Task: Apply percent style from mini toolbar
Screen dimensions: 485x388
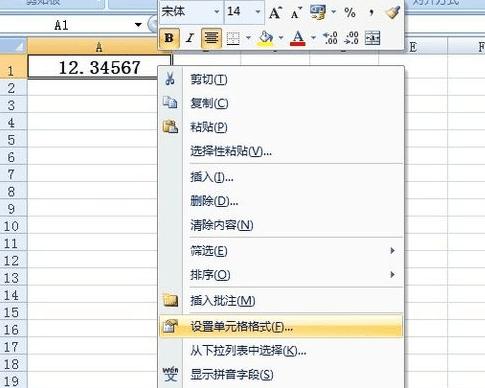Action: [x=350, y=13]
